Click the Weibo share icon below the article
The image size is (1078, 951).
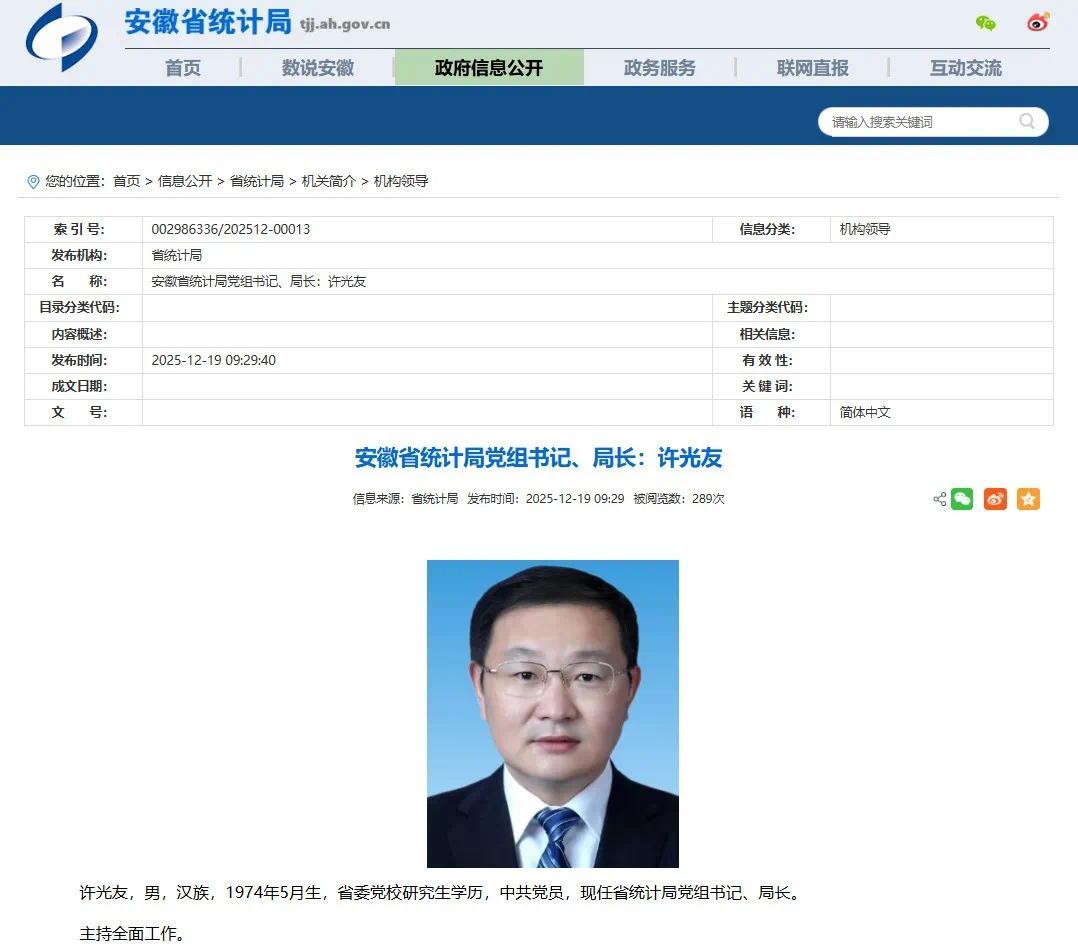[x=995, y=499]
